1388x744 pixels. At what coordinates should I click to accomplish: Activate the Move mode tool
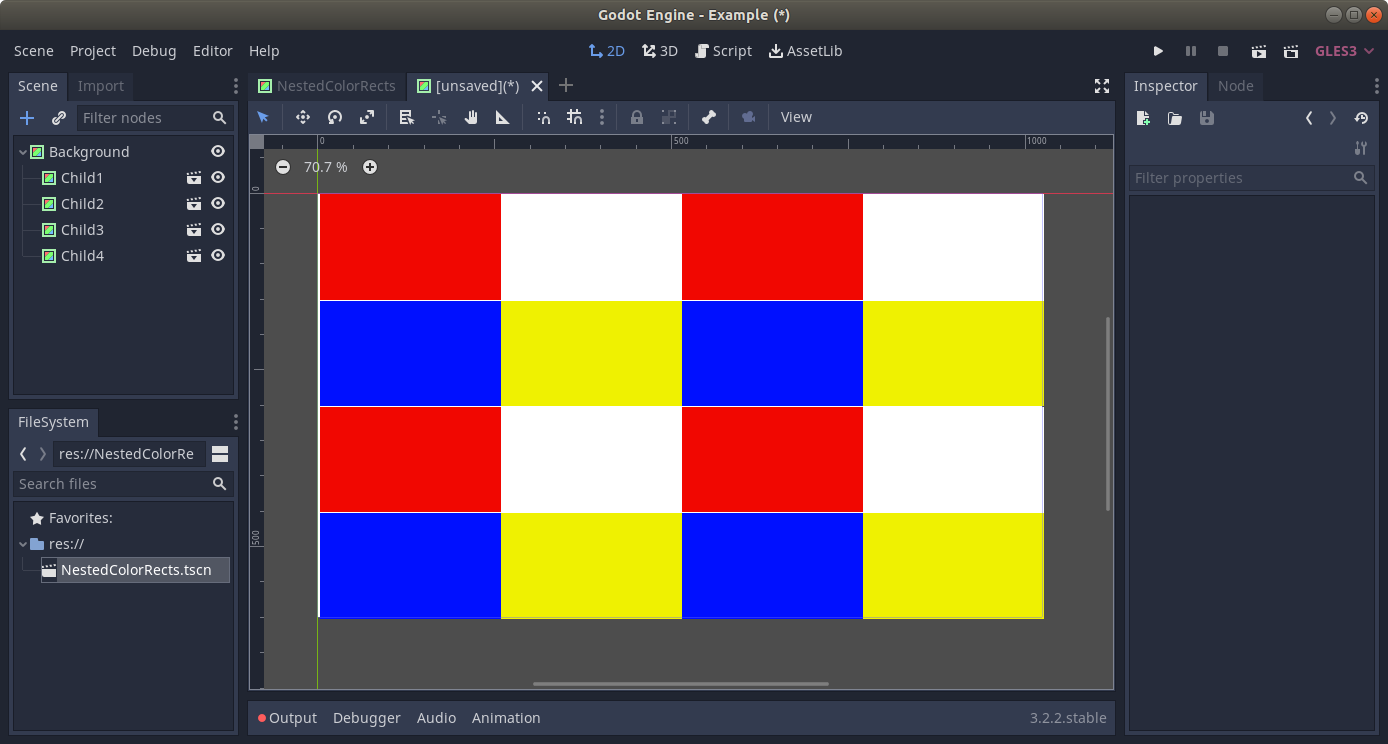tap(303, 117)
